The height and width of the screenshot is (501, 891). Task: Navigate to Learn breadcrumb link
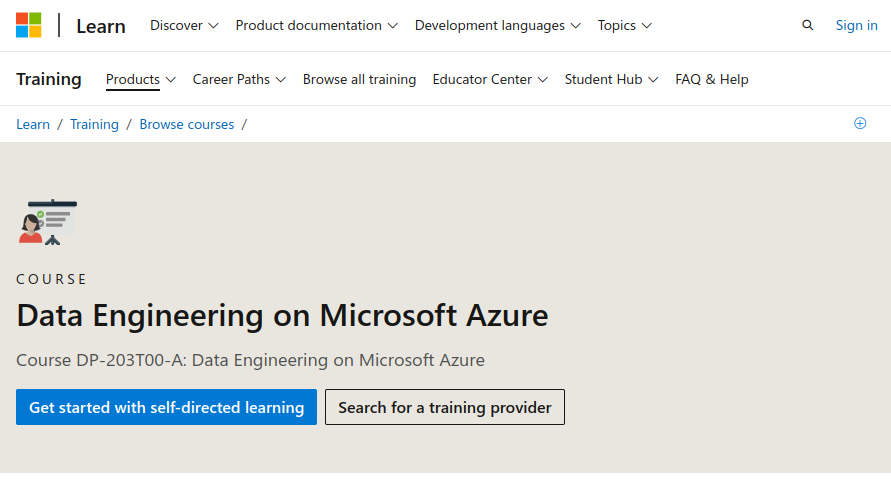tap(33, 124)
